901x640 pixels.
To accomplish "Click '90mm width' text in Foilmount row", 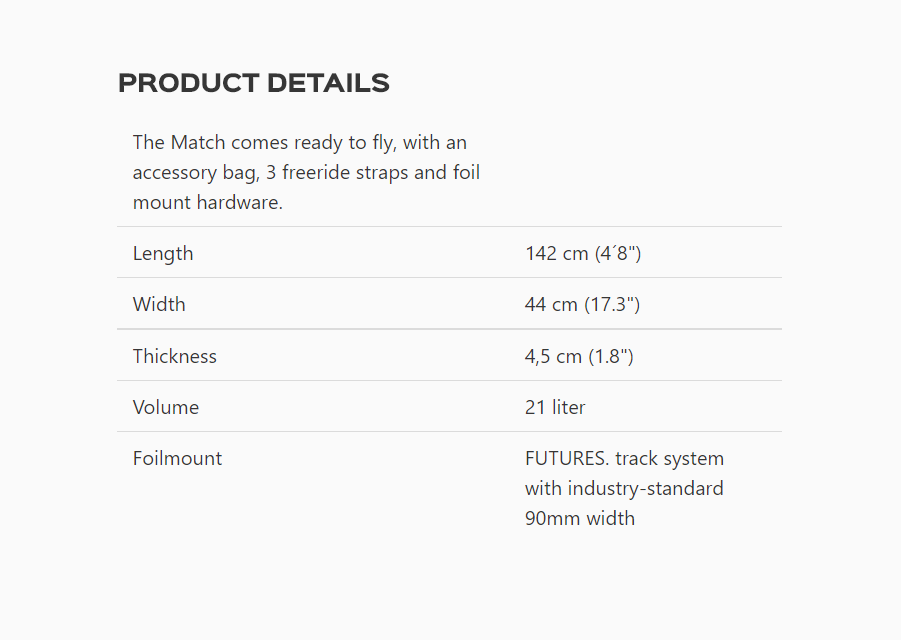I will click(580, 518).
